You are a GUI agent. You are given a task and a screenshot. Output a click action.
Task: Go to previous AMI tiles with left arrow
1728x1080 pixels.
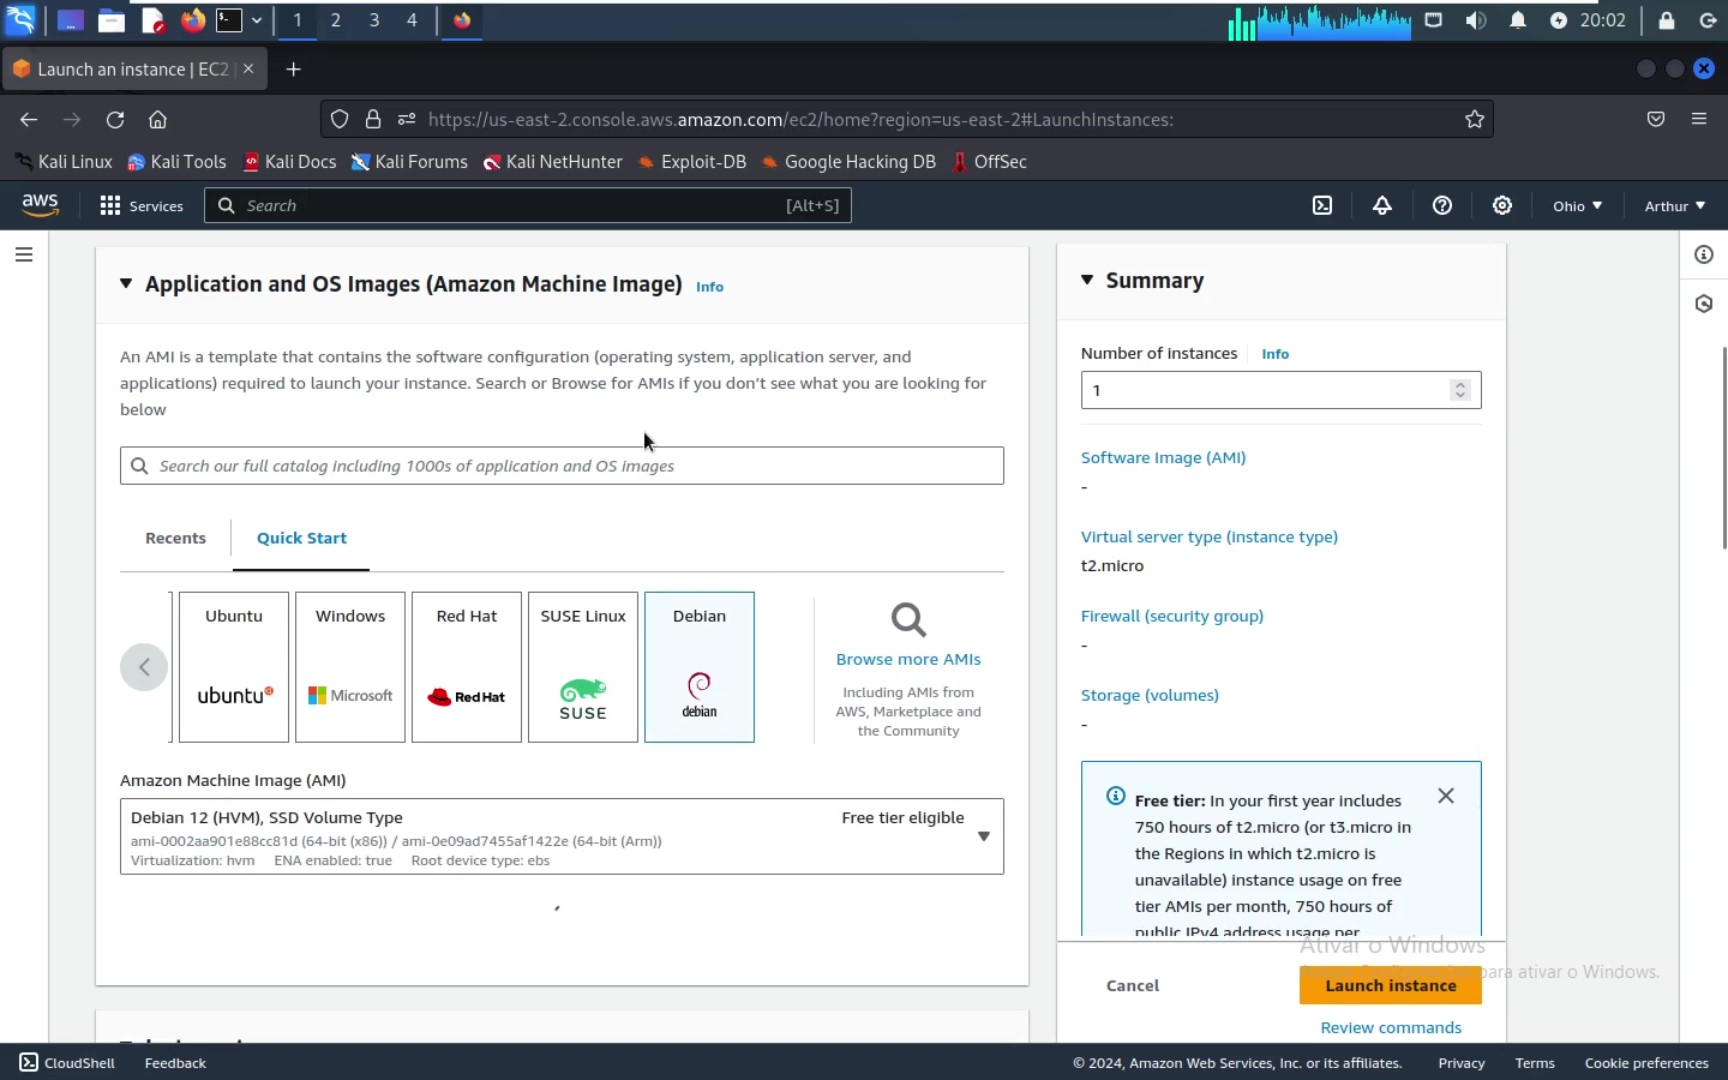(x=144, y=667)
